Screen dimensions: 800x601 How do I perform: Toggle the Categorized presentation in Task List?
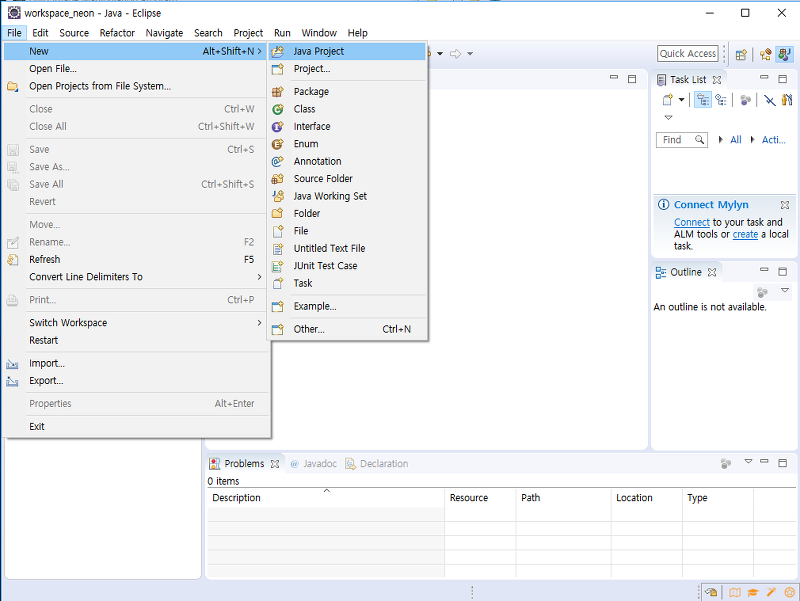click(703, 99)
